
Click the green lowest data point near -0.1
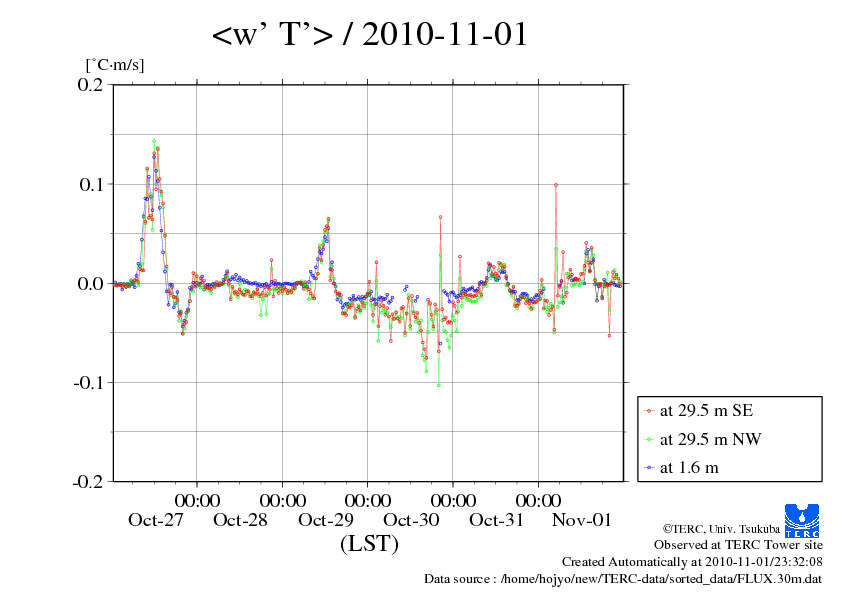tap(439, 385)
